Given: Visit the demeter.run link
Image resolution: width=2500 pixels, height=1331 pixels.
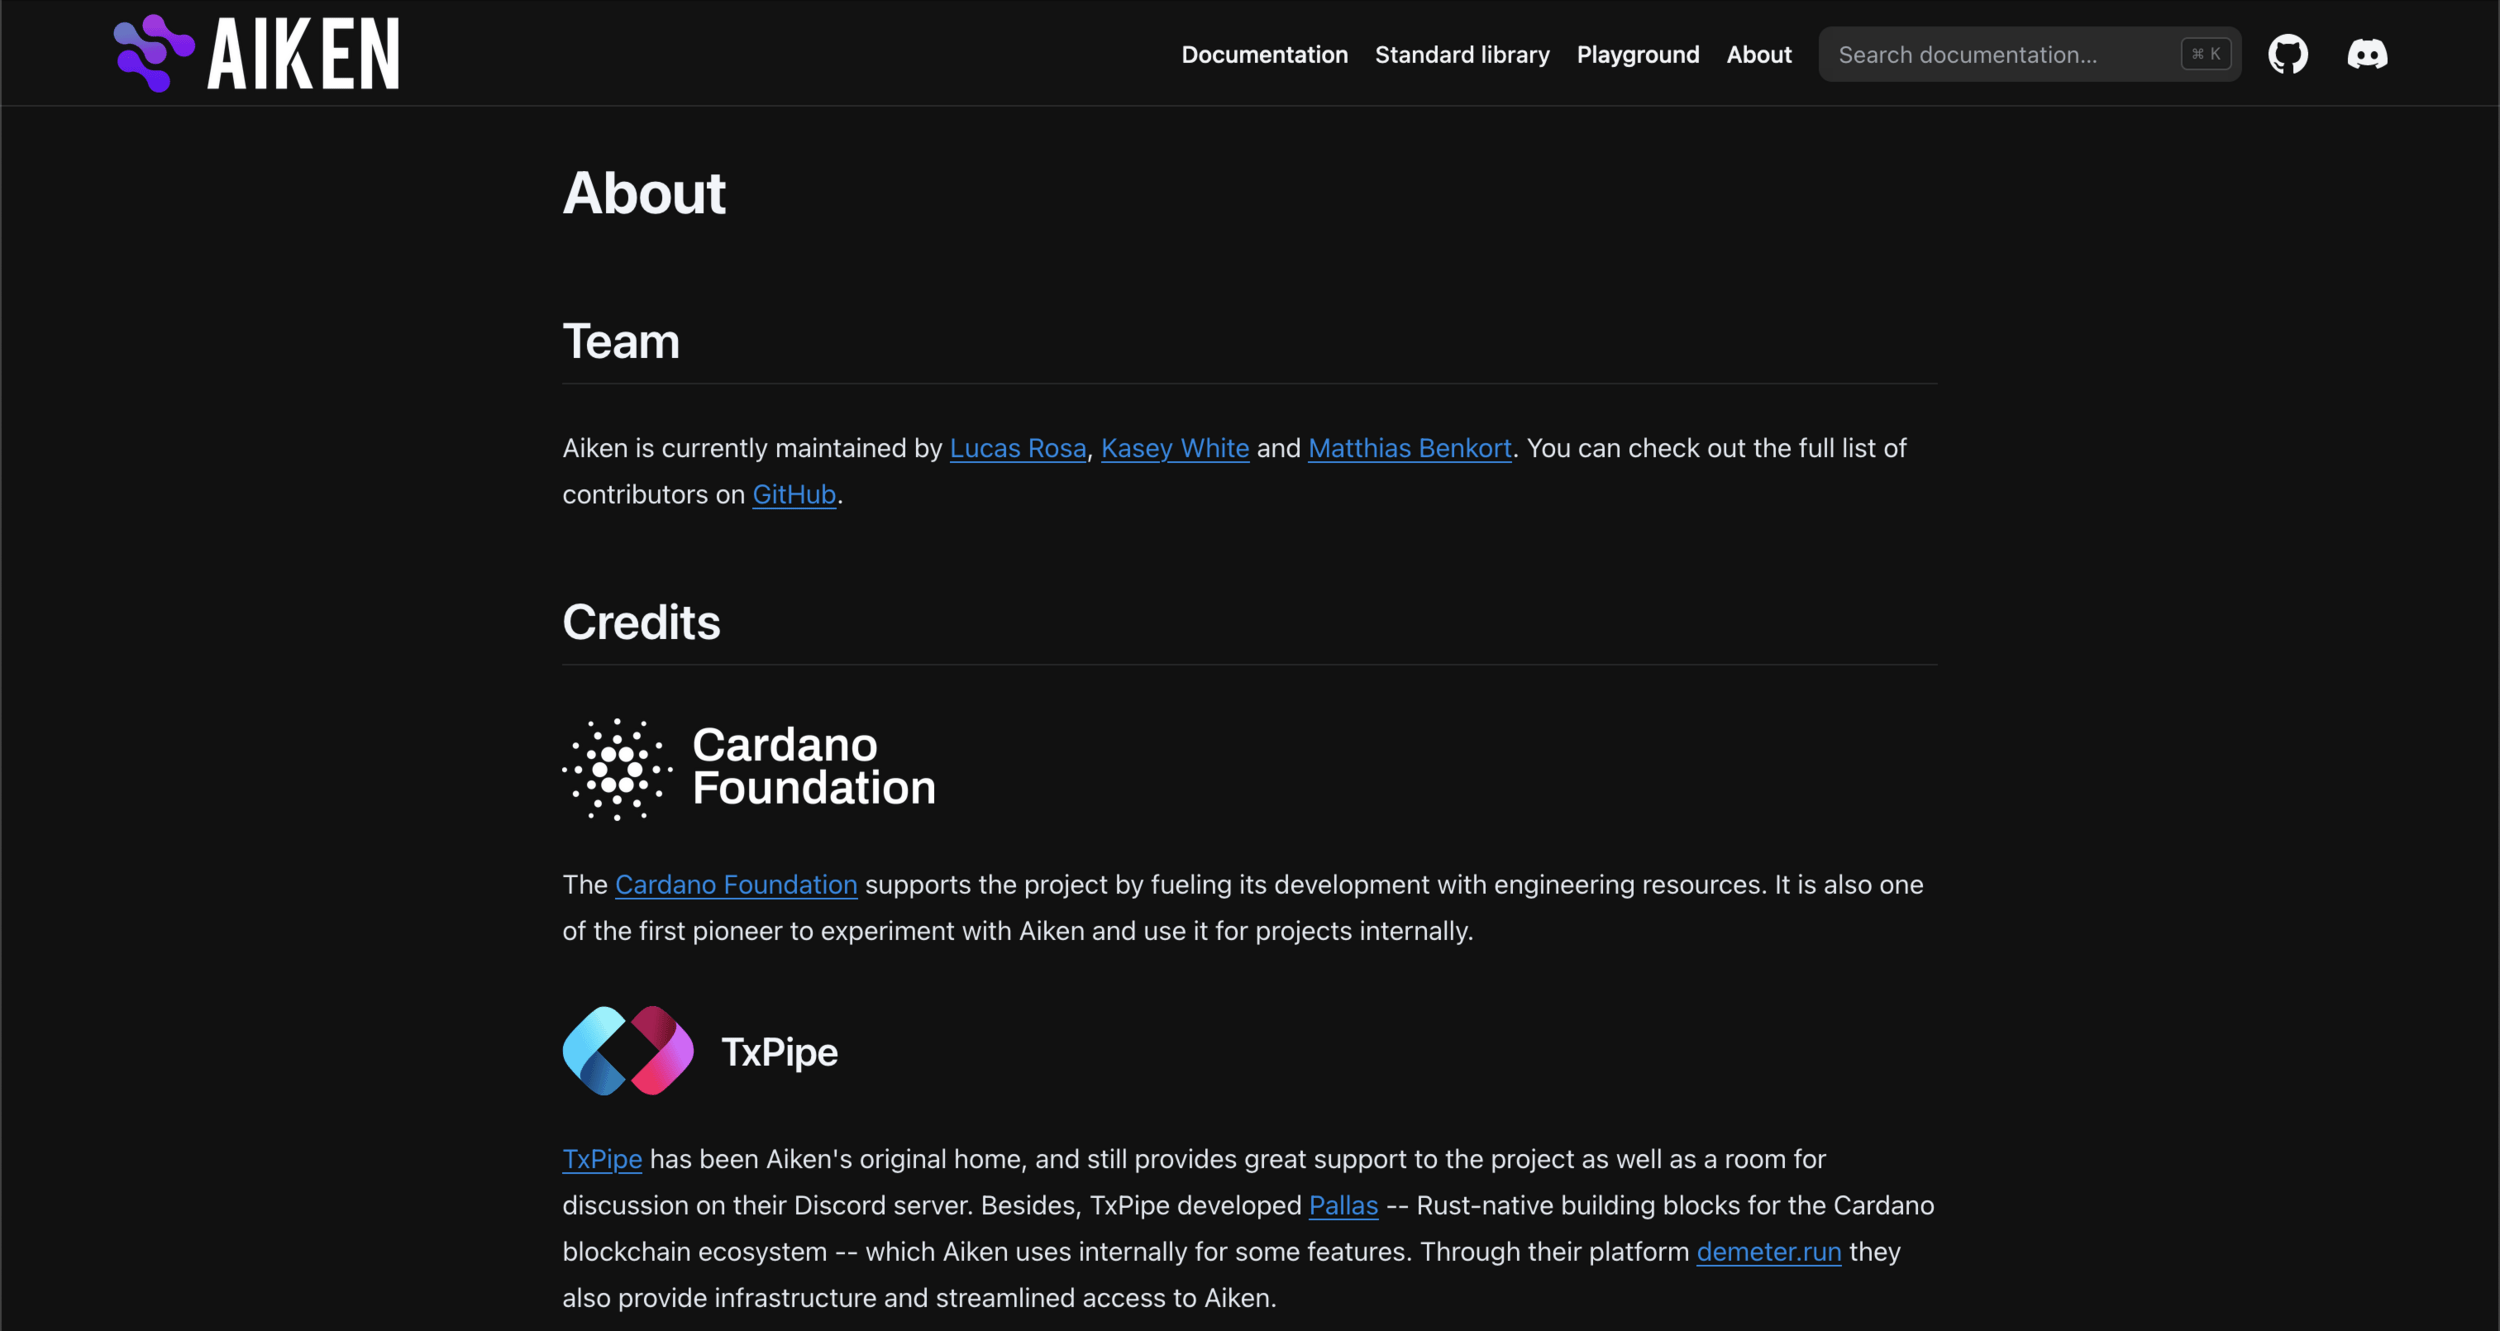Looking at the screenshot, I should 1768,1251.
